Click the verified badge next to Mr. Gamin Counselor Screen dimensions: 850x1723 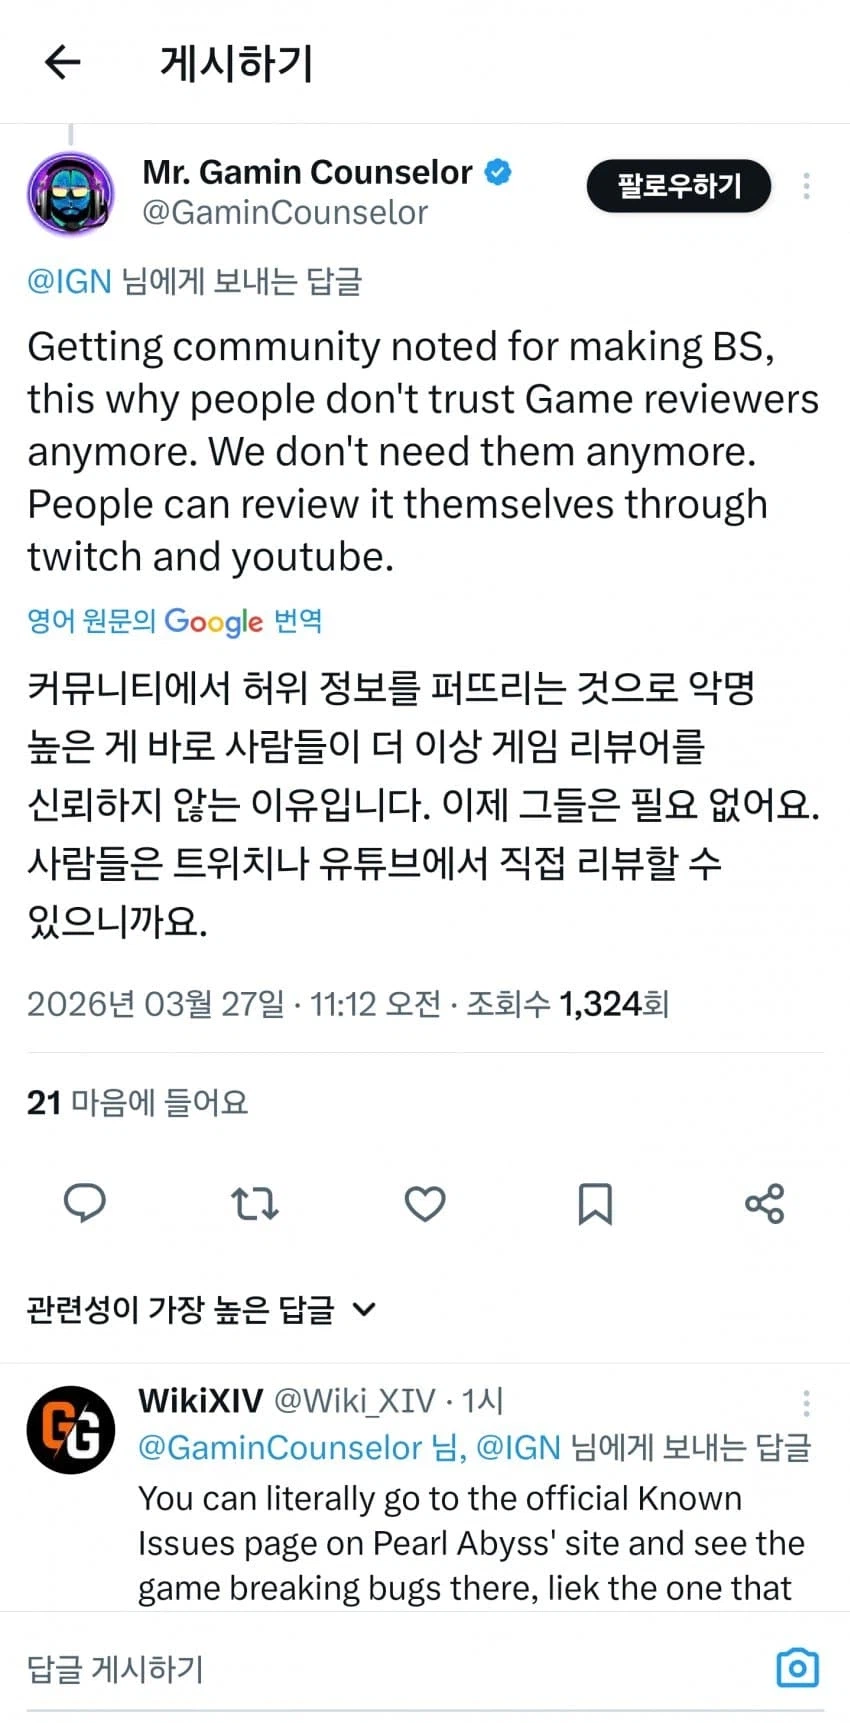pyautogui.click(x=498, y=172)
